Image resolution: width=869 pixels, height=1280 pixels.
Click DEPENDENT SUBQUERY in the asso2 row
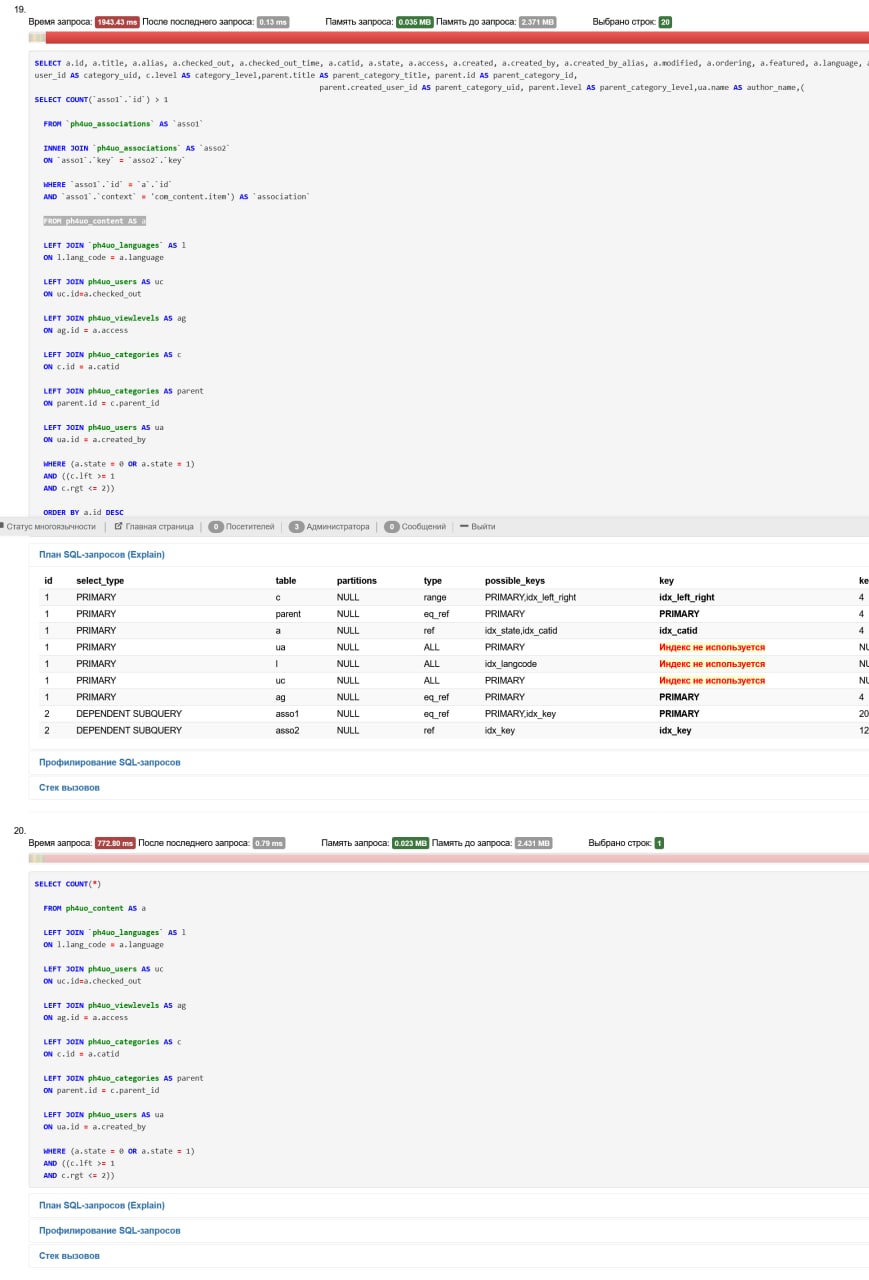[x=129, y=731]
